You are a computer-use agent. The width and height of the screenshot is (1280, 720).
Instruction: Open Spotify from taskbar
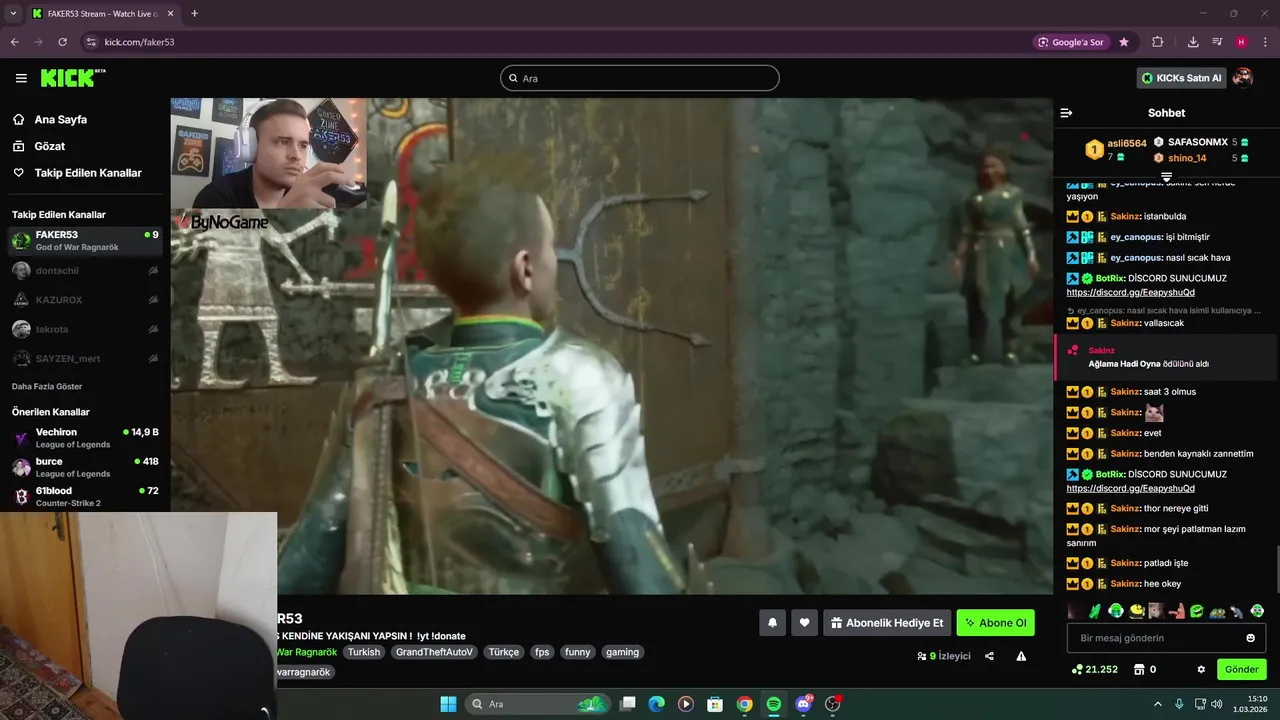click(774, 704)
